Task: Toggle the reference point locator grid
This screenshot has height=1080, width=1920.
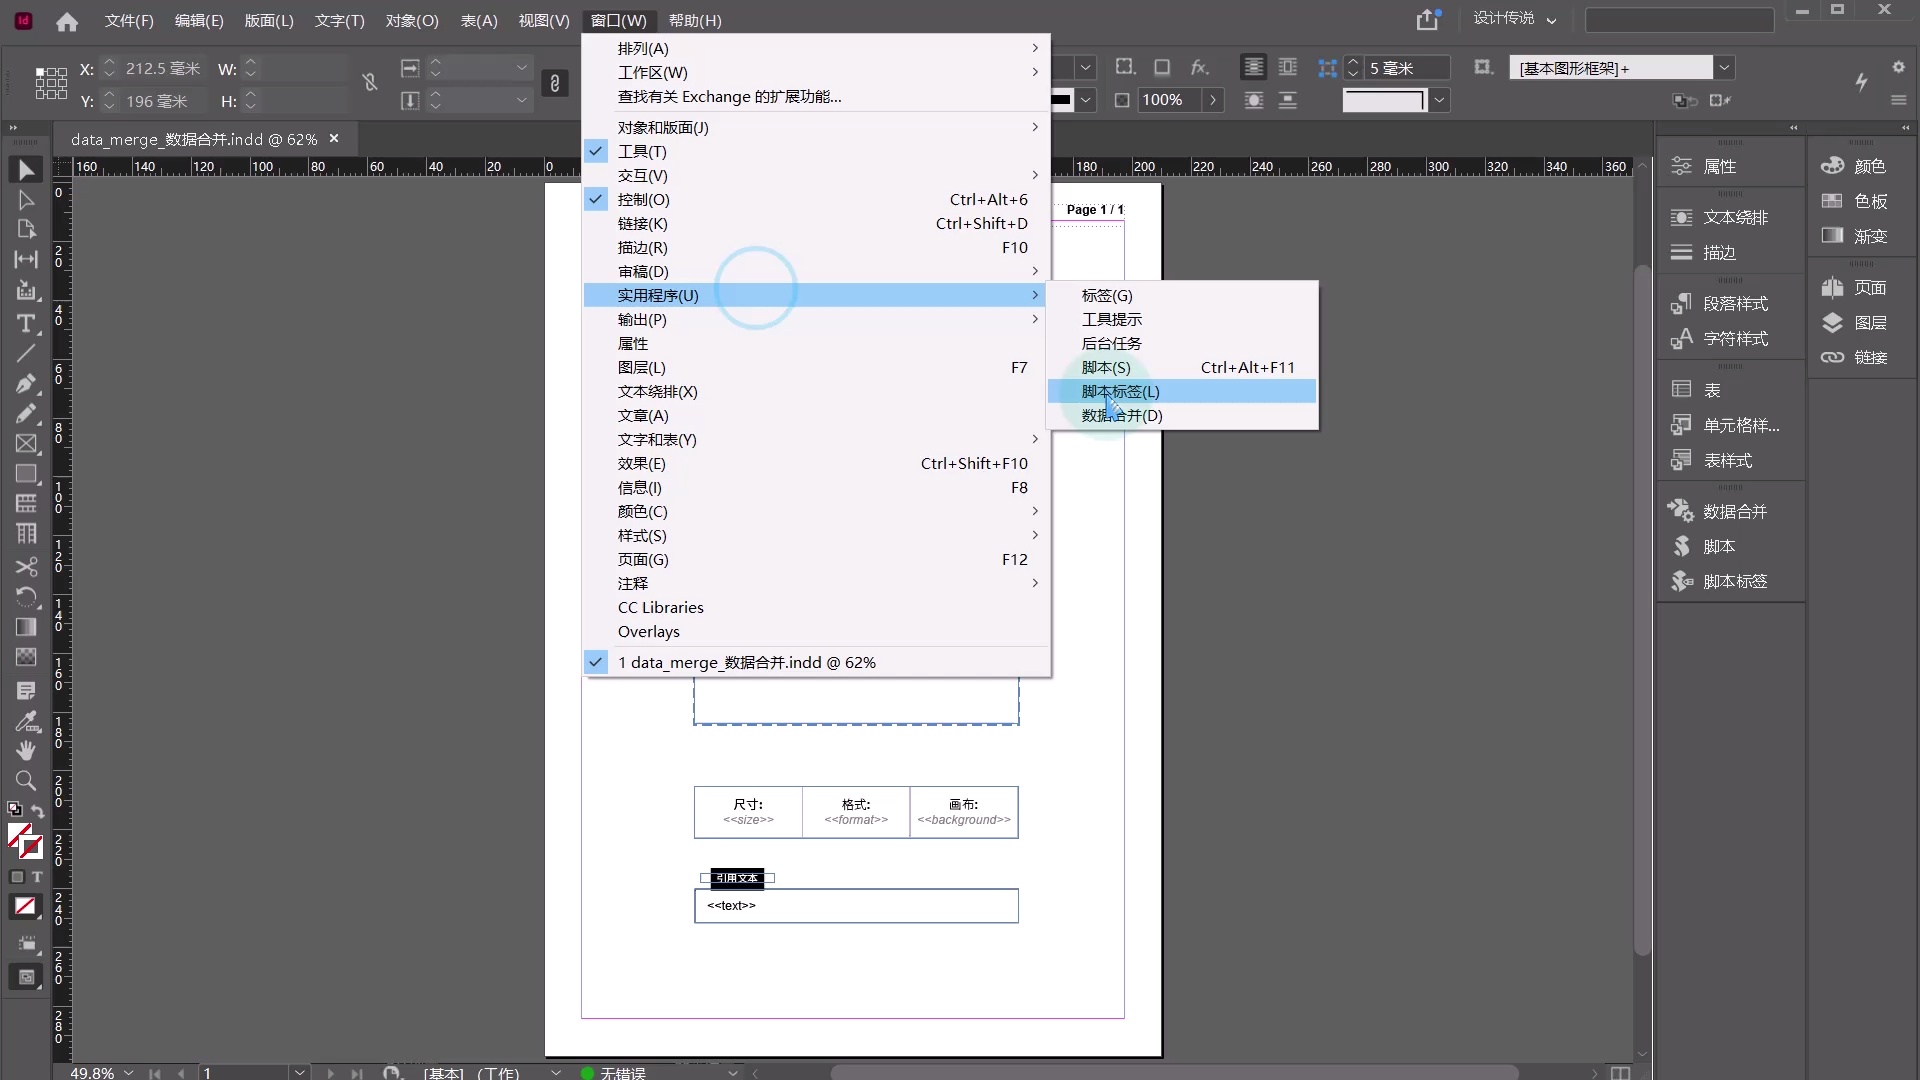Action: [51, 83]
